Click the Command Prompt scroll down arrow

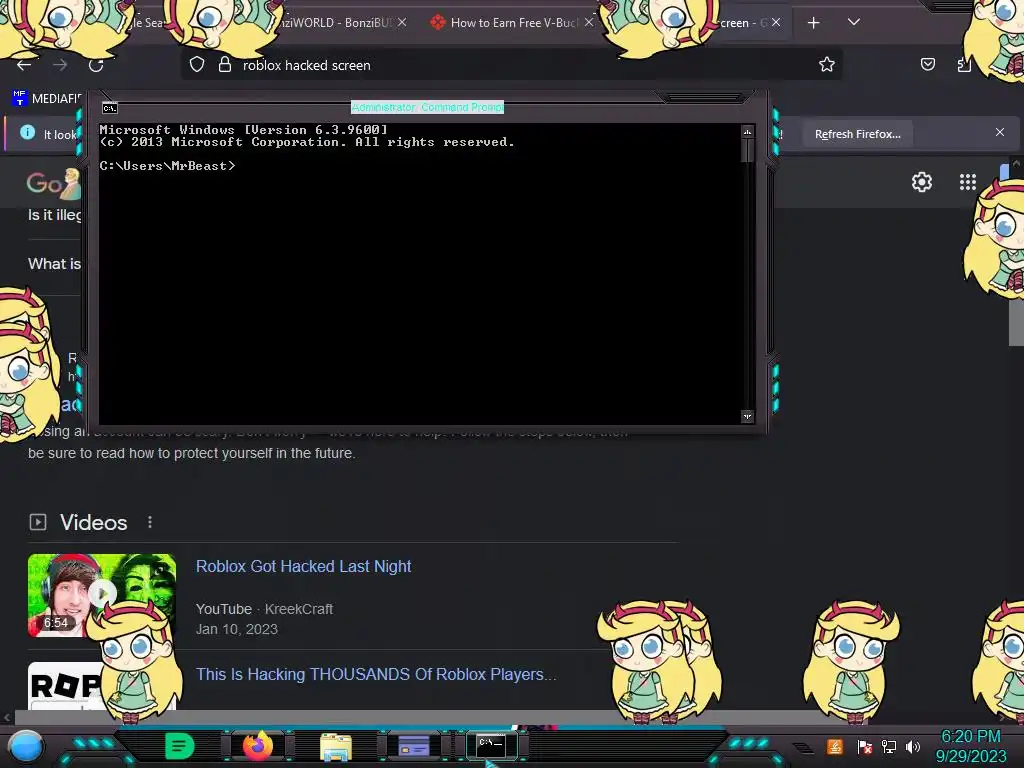click(747, 416)
